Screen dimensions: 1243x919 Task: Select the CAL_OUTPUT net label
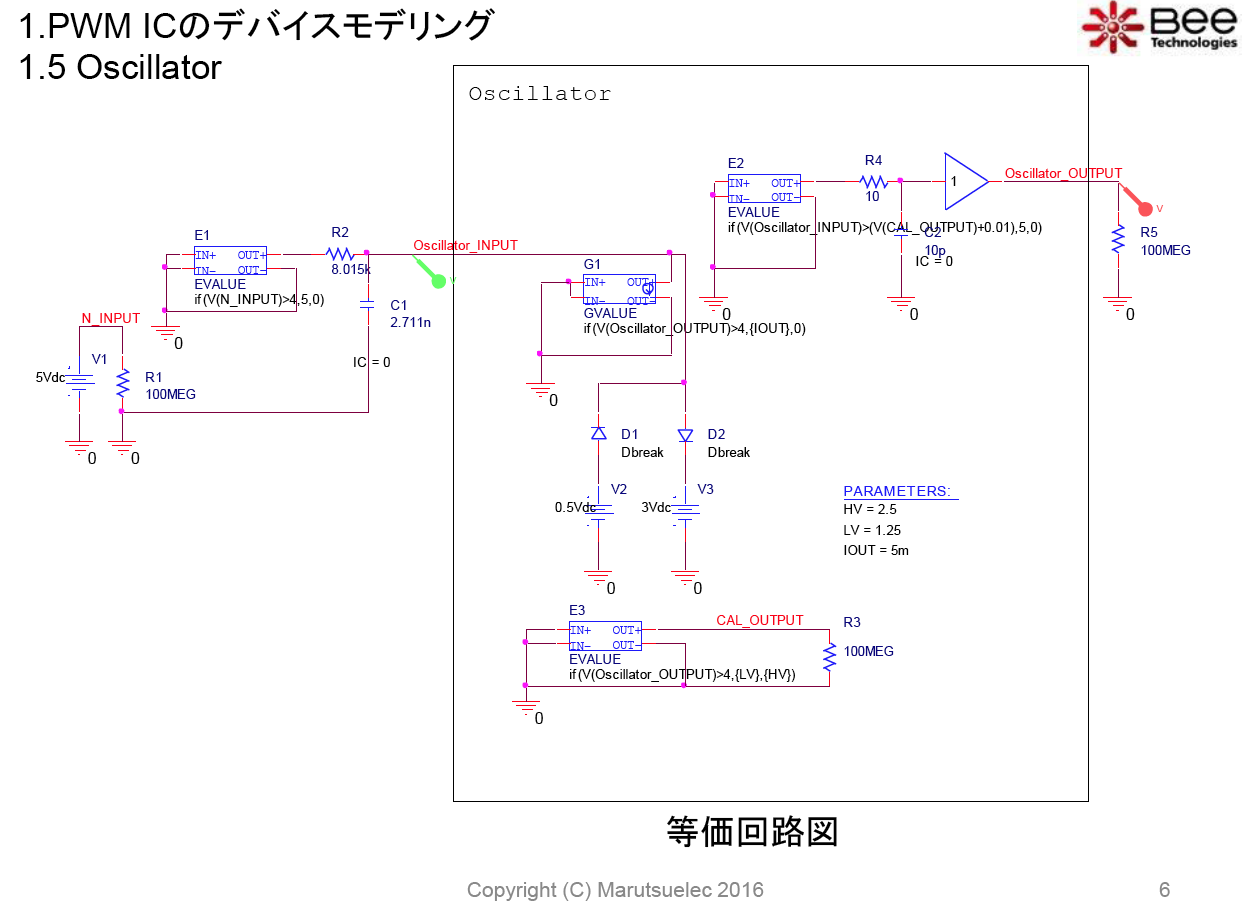[759, 620]
